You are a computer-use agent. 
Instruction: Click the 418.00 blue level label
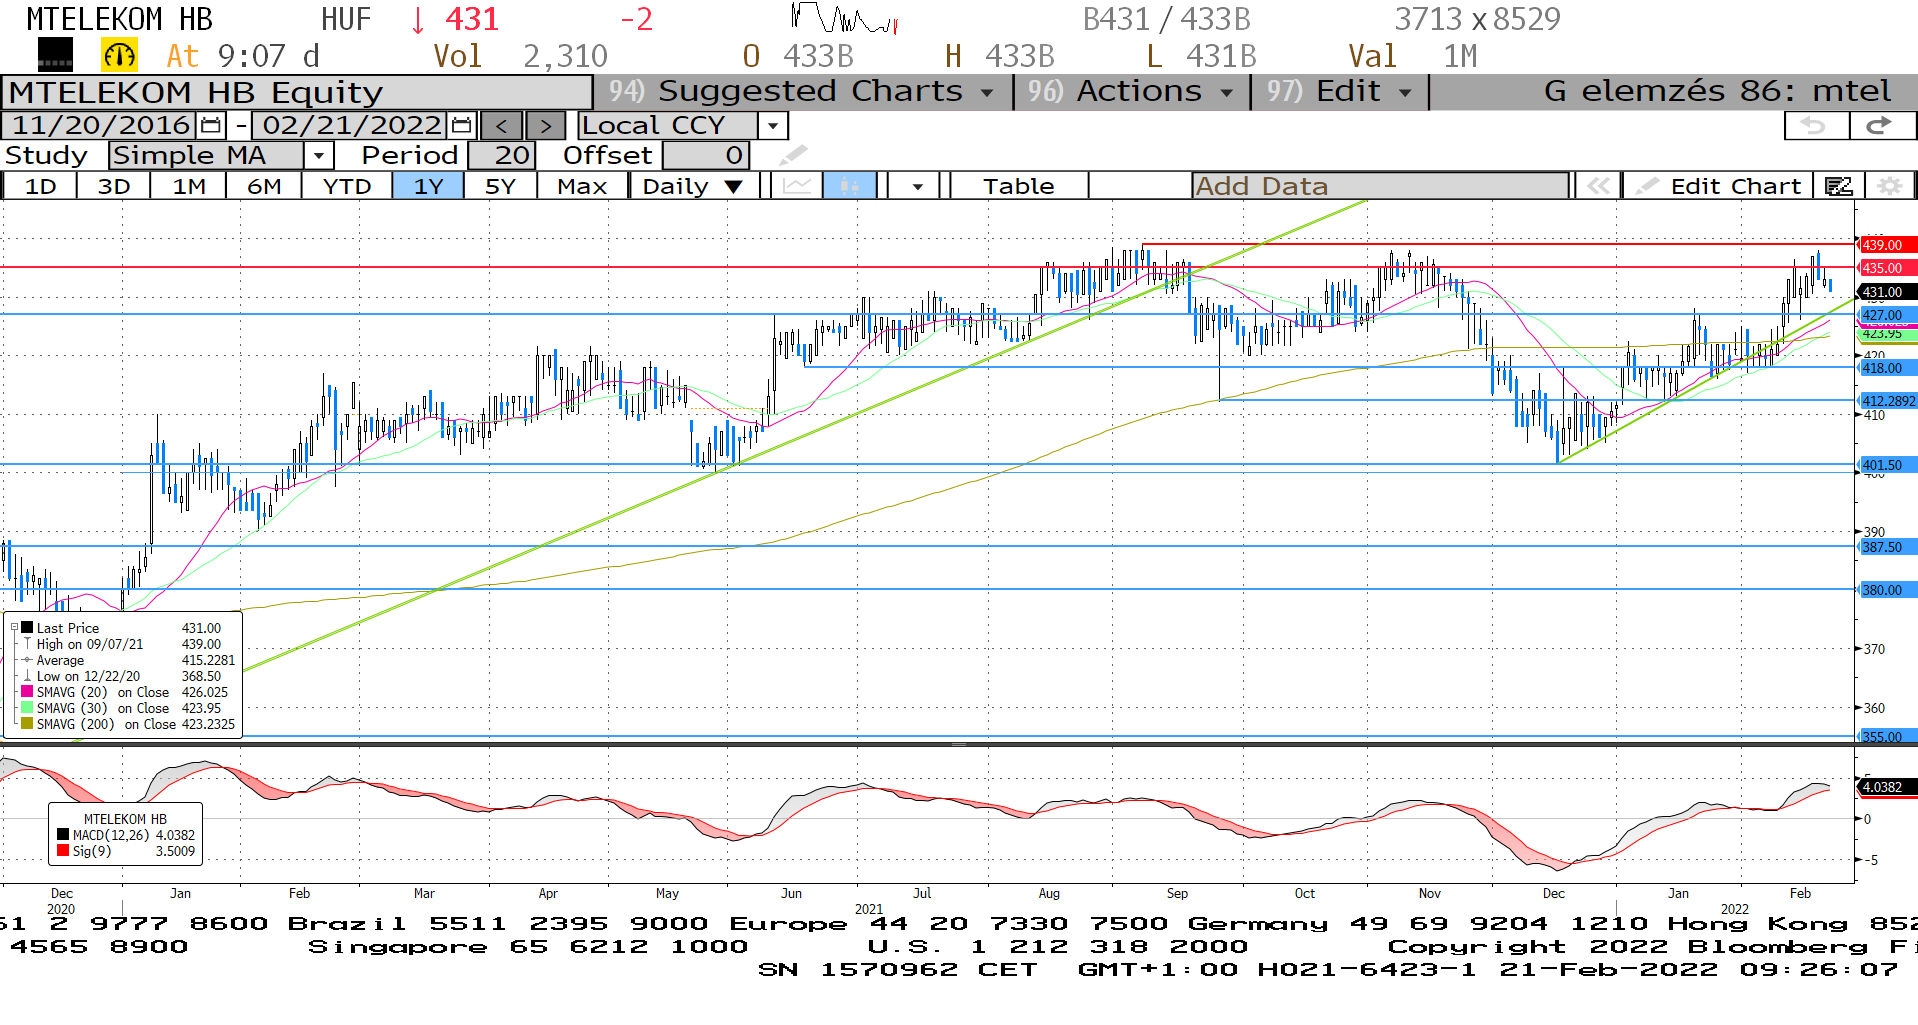tap(1887, 368)
